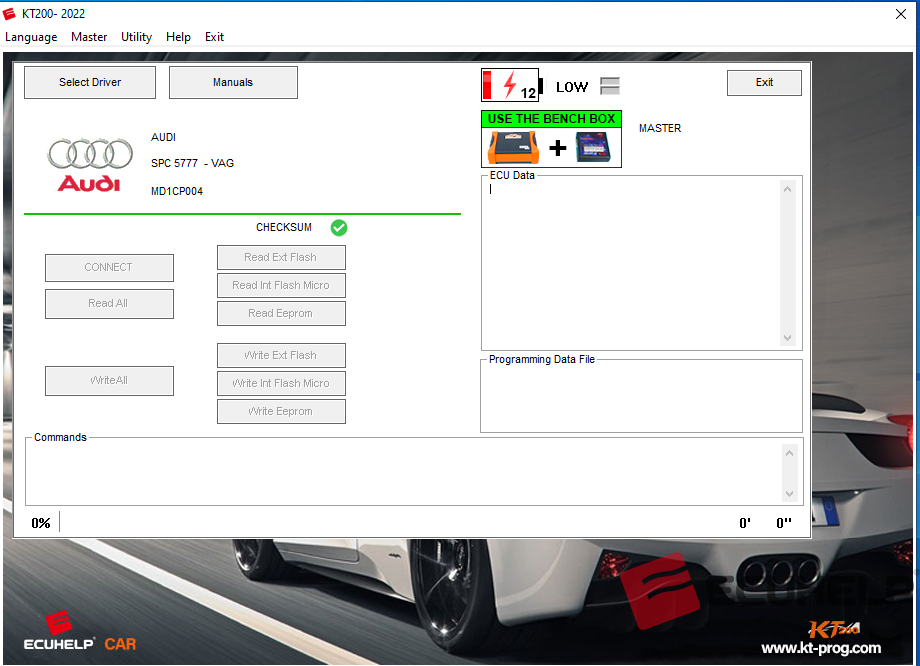The width and height of the screenshot is (920, 666).
Task: Click the Audi rings logo
Action: (90, 165)
